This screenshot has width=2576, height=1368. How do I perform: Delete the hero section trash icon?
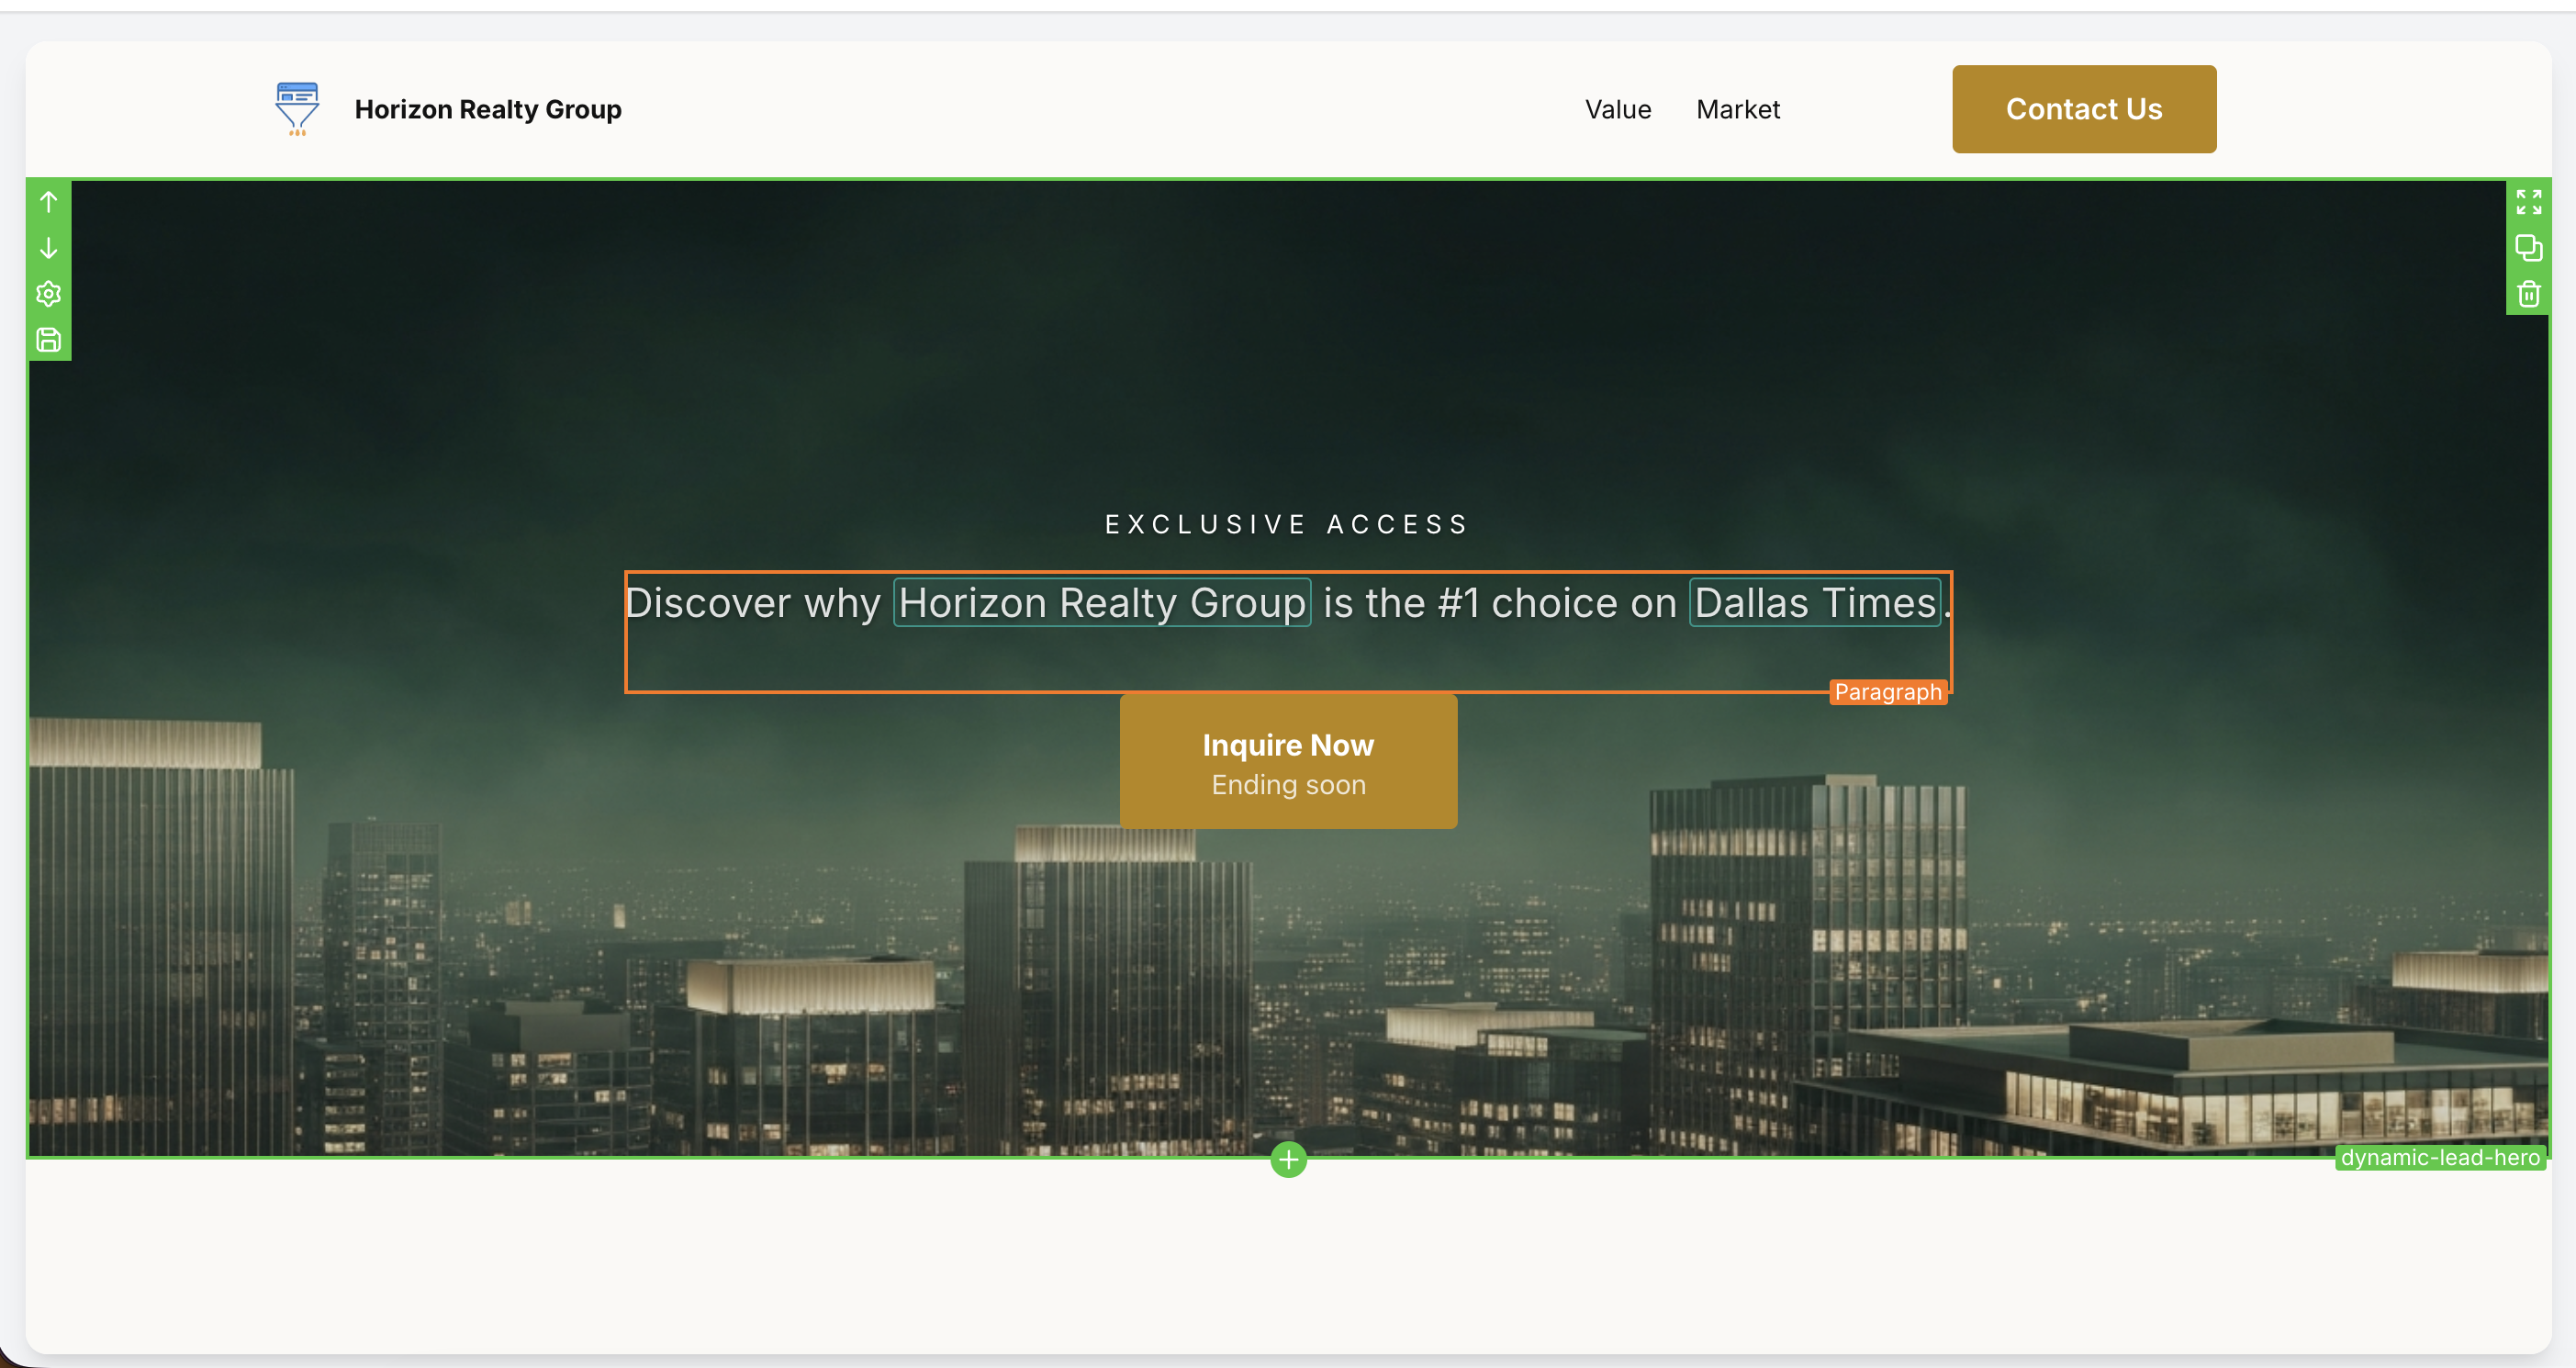click(2529, 294)
